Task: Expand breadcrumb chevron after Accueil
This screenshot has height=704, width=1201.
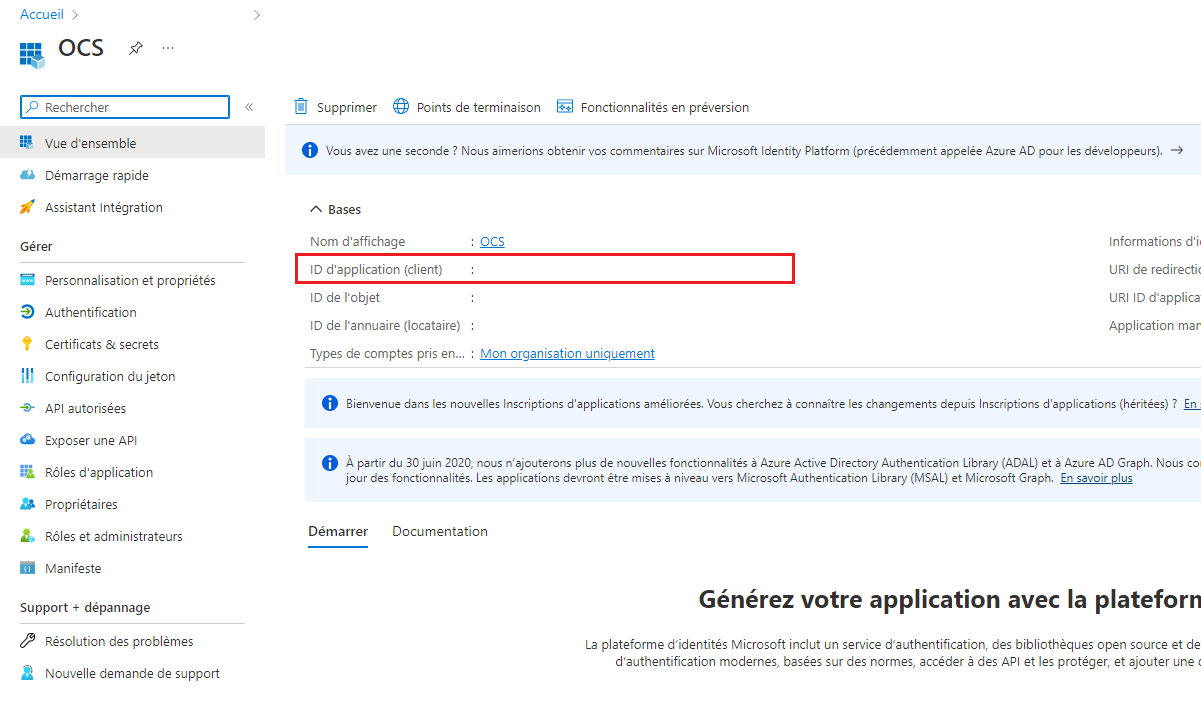Action: (x=75, y=14)
